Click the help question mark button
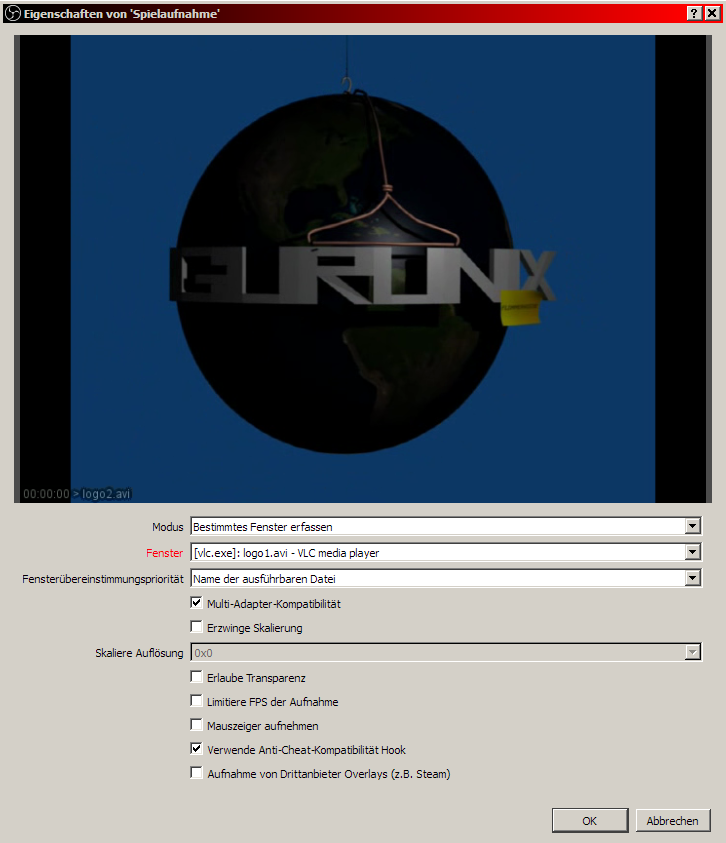This screenshot has width=726, height=843. tap(694, 13)
